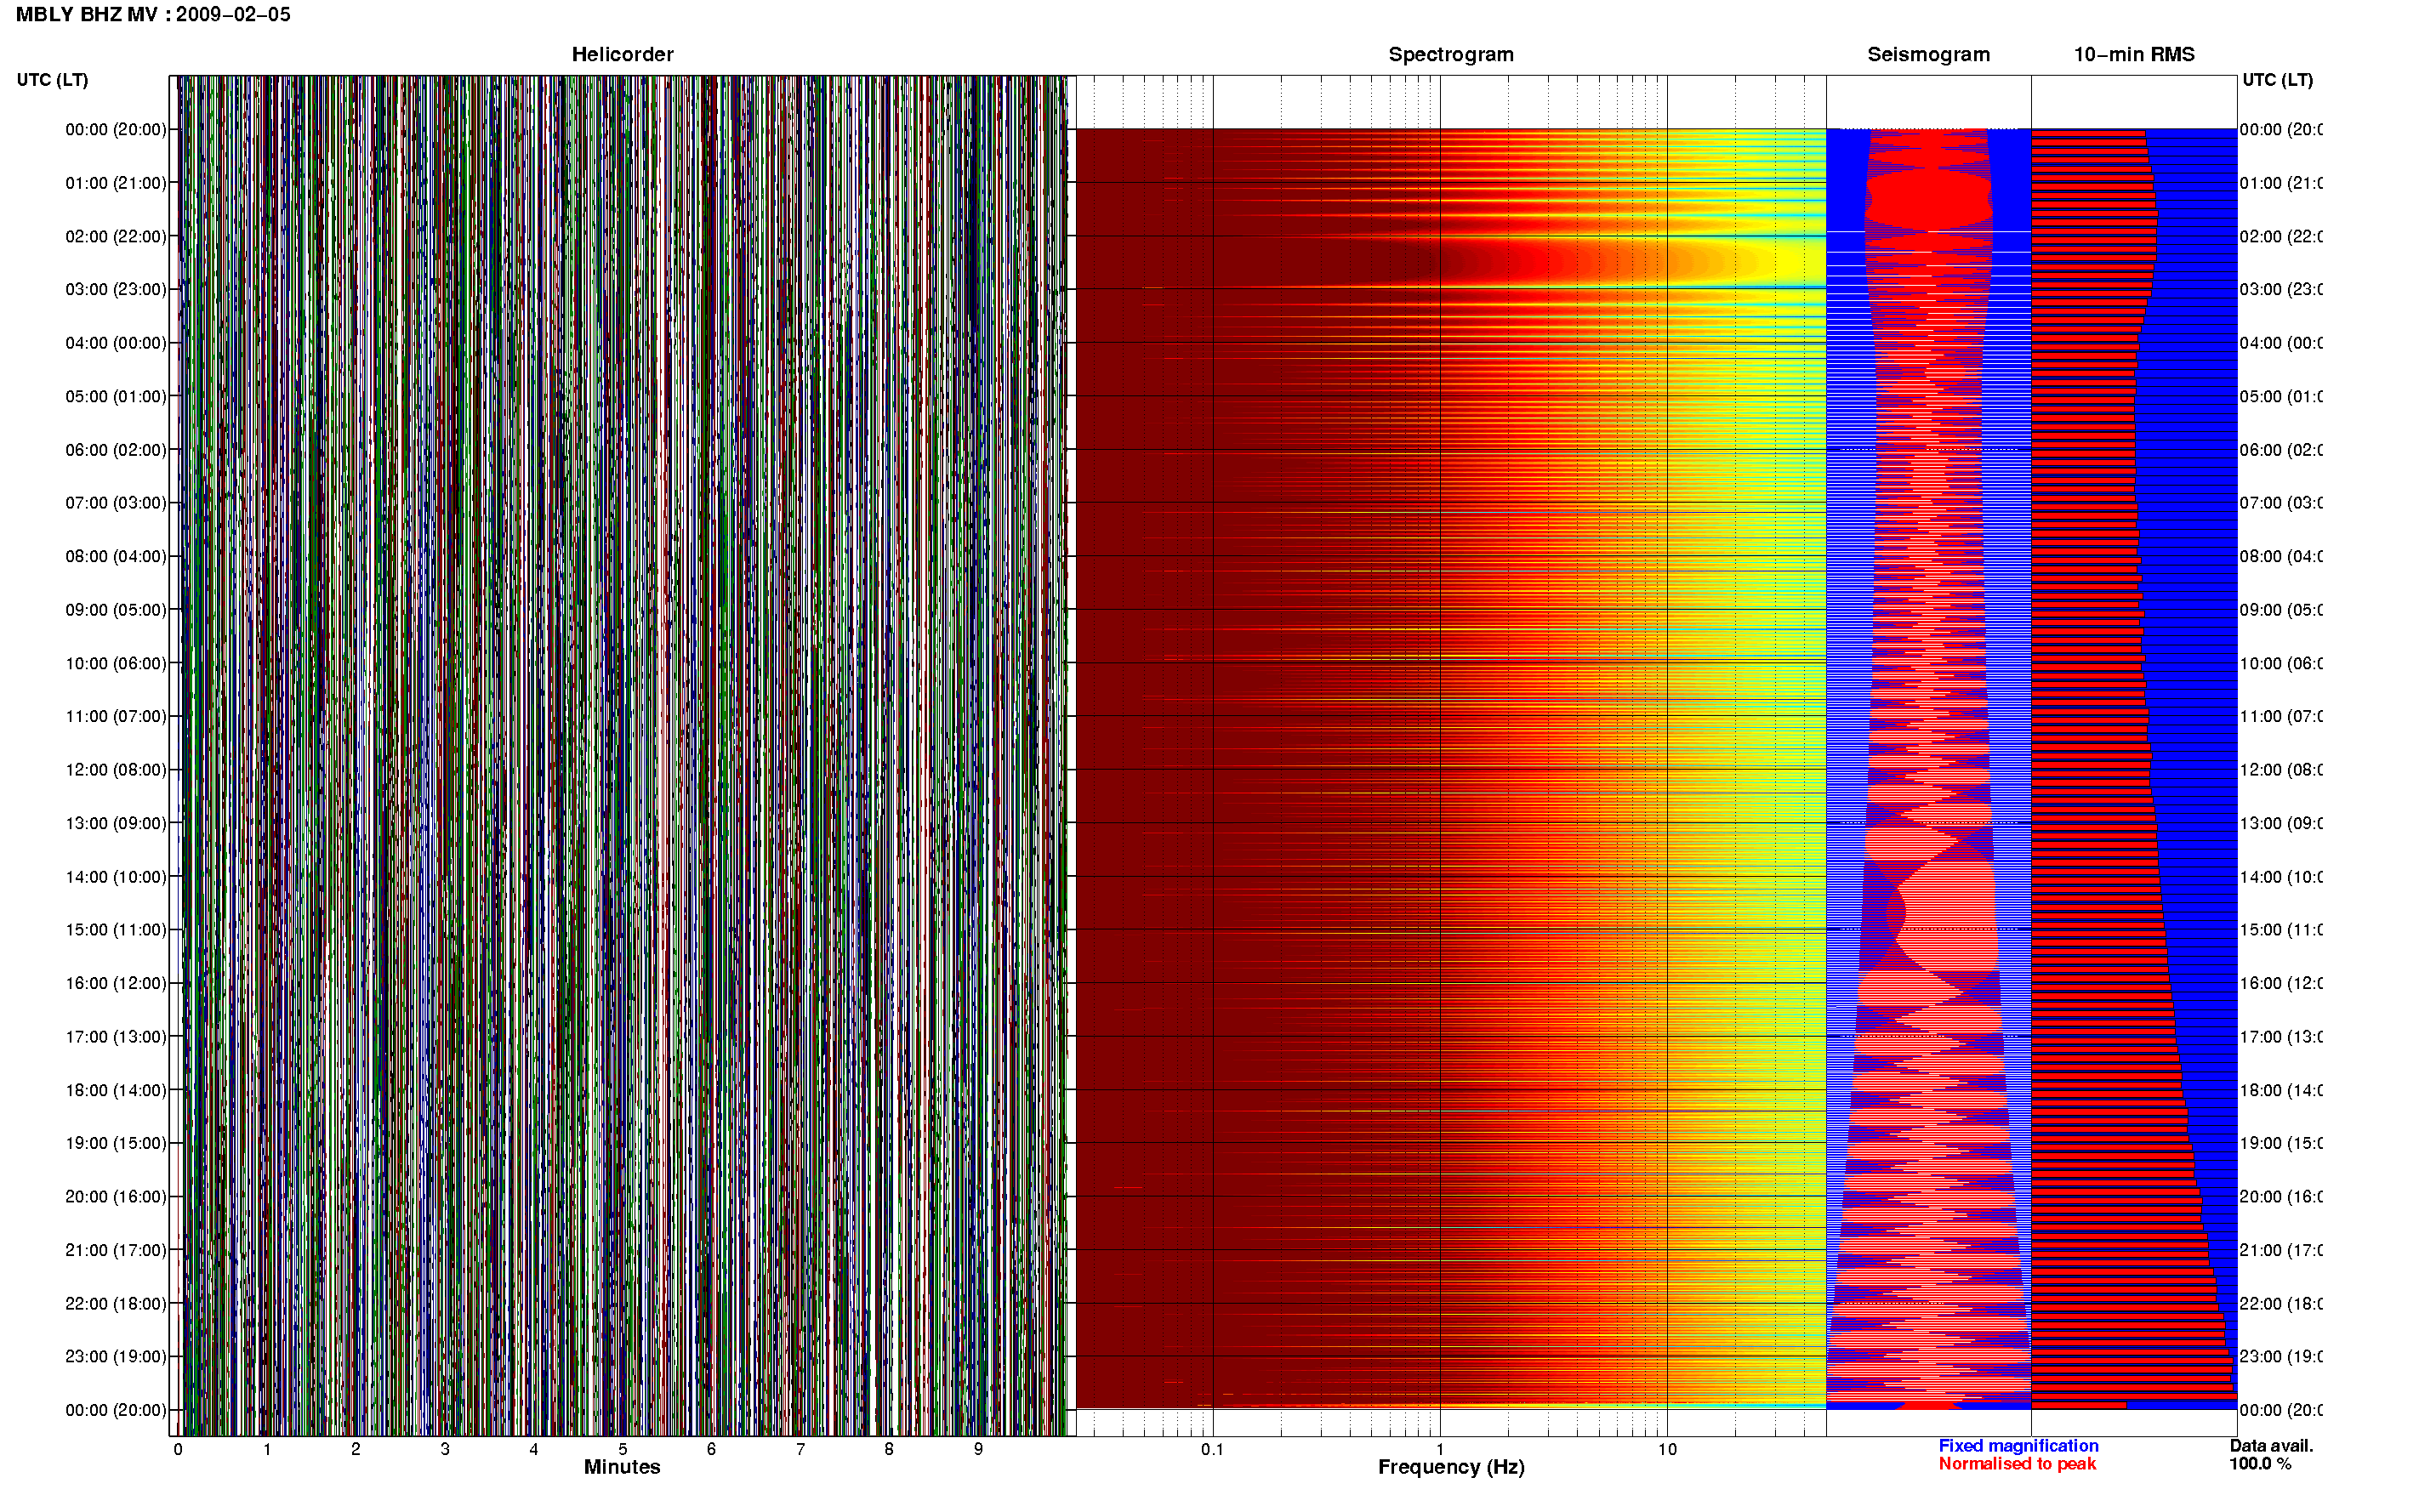Click the left 07:00 (03:00) time label
Viewport: 2419px width, 1512px height.
coord(116,503)
